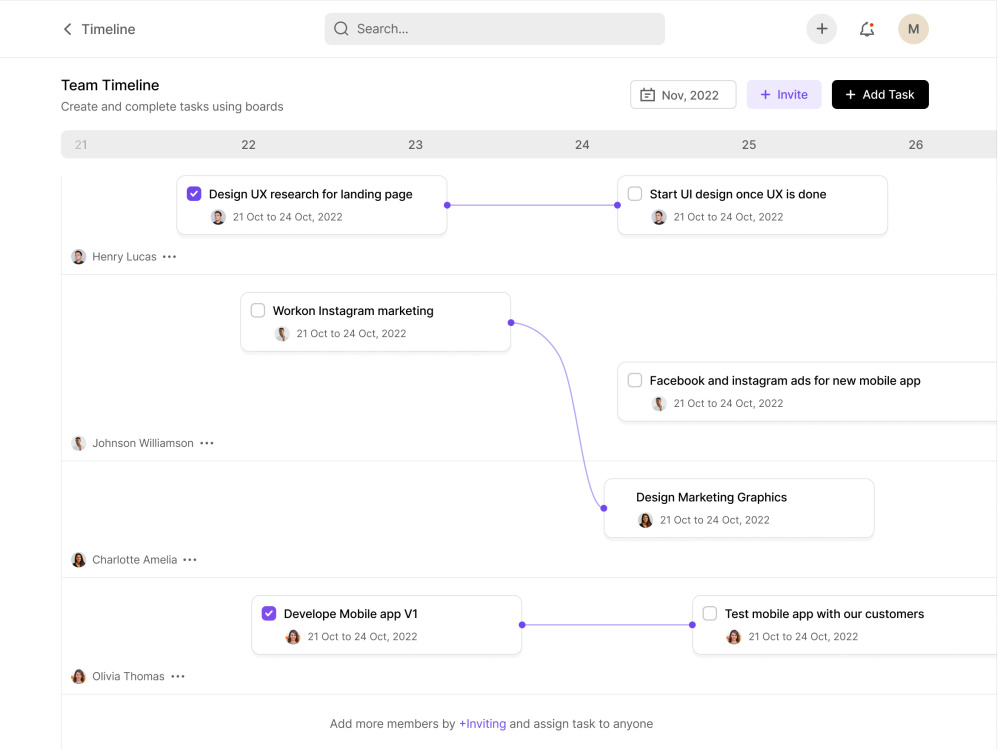Click the Add Task button
Viewport: 1000px width, 750px height.
coord(879,94)
